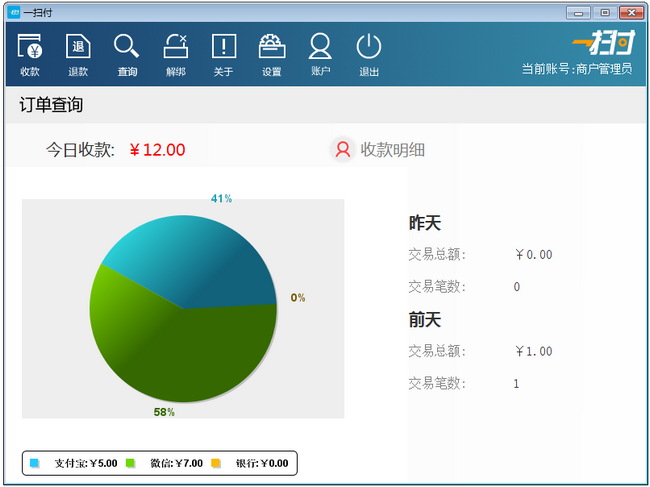The height and width of the screenshot is (487, 650).
Task: Open the 收款明细 details link
Action: pos(392,150)
